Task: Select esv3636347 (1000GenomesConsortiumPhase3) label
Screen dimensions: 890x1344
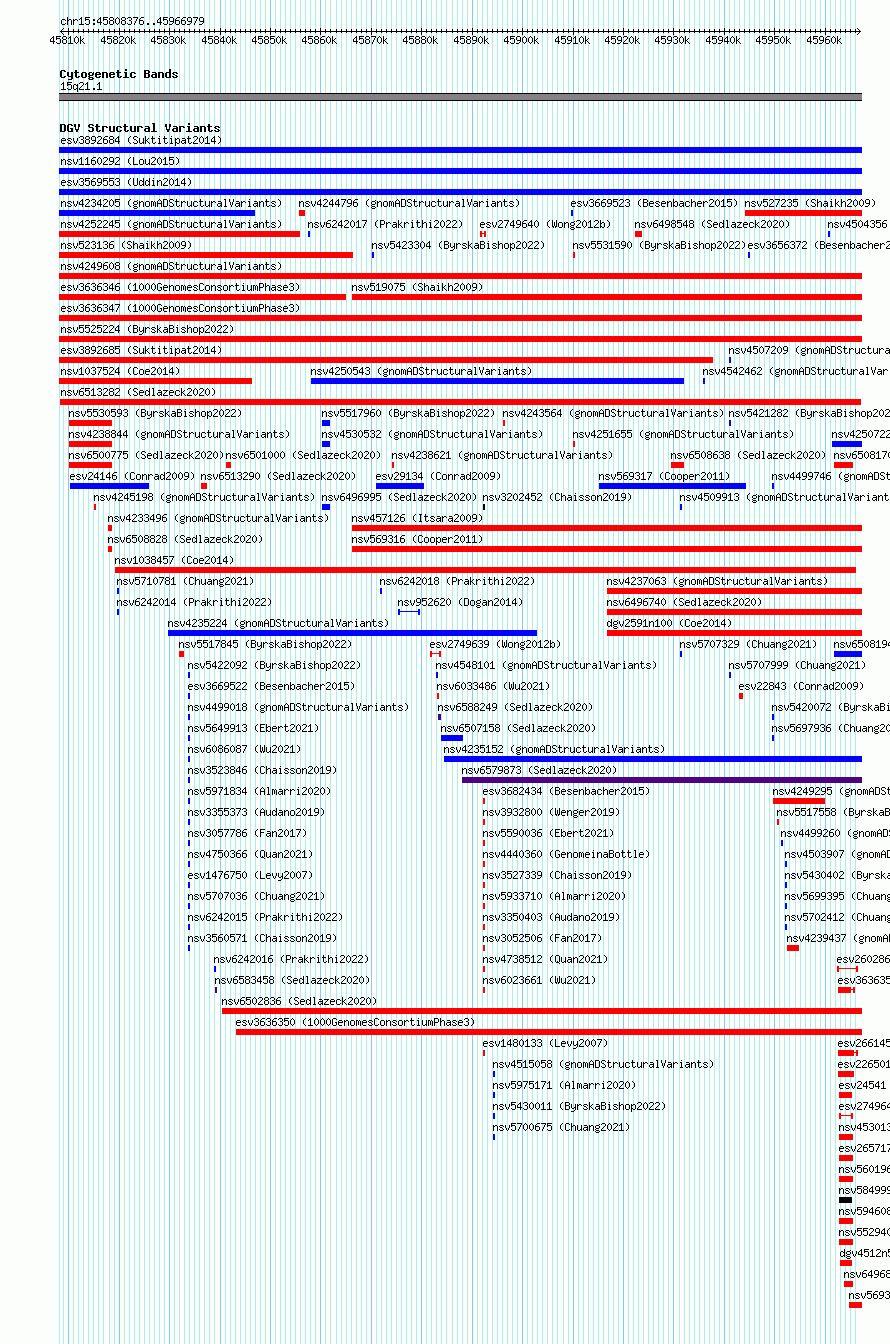Action: click(180, 308)
